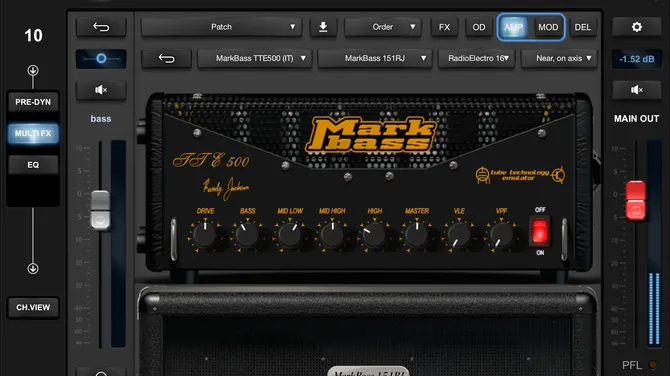Toggle the FX module

click(444, 27)
